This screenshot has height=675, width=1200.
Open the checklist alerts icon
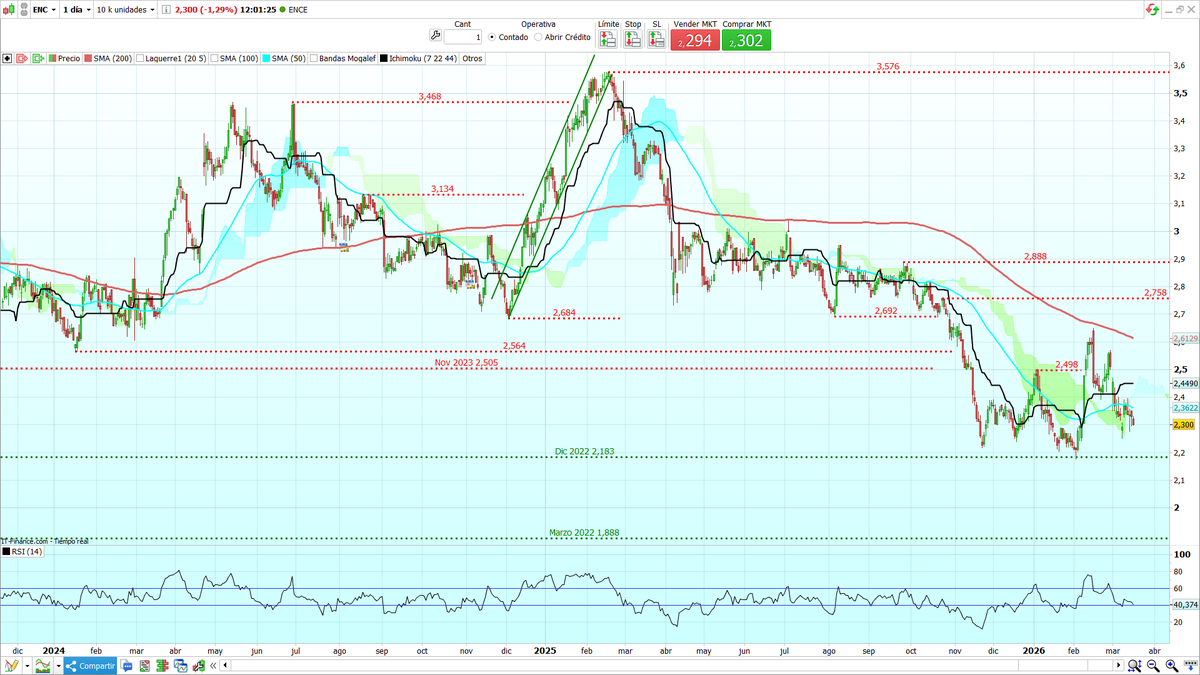click(144, 666)
